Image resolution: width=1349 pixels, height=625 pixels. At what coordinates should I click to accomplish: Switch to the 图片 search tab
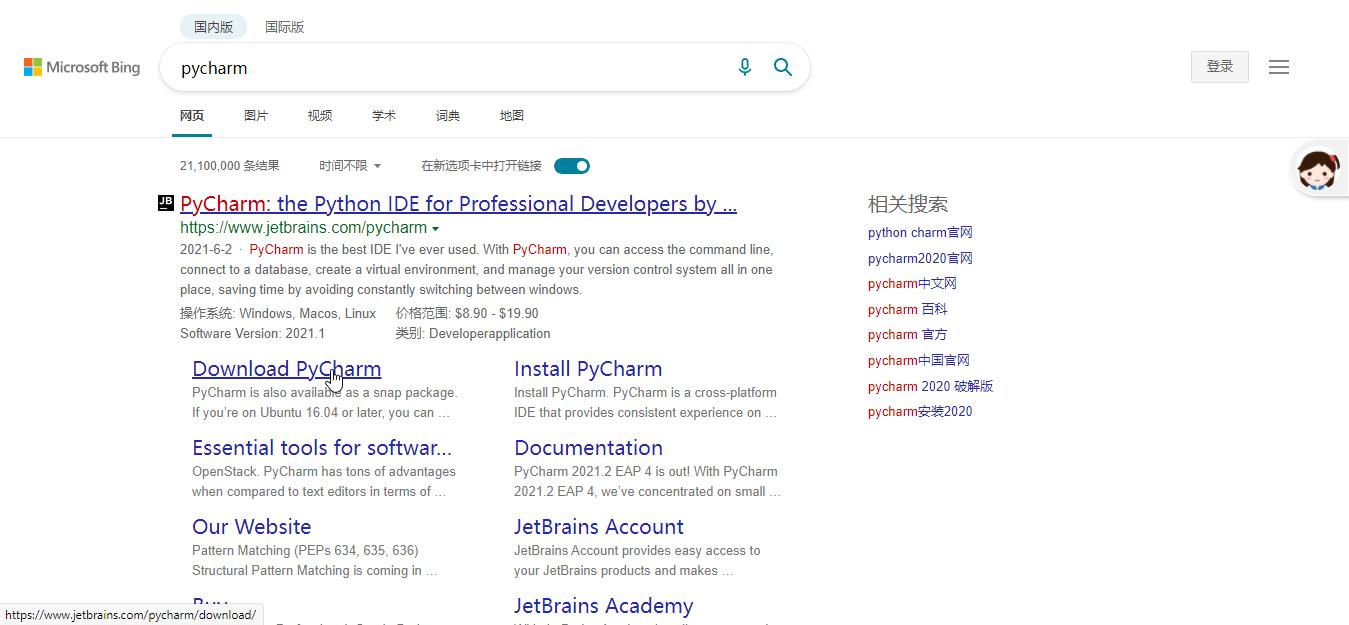pyautogui.click(x=256, y=115)
